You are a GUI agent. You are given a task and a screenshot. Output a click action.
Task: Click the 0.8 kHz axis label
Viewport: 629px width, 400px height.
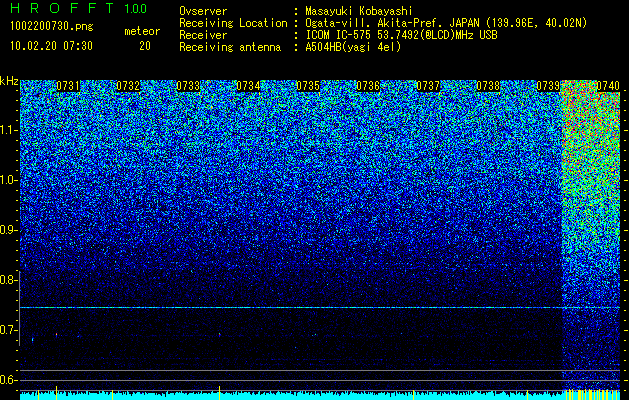tap(8, 280)
